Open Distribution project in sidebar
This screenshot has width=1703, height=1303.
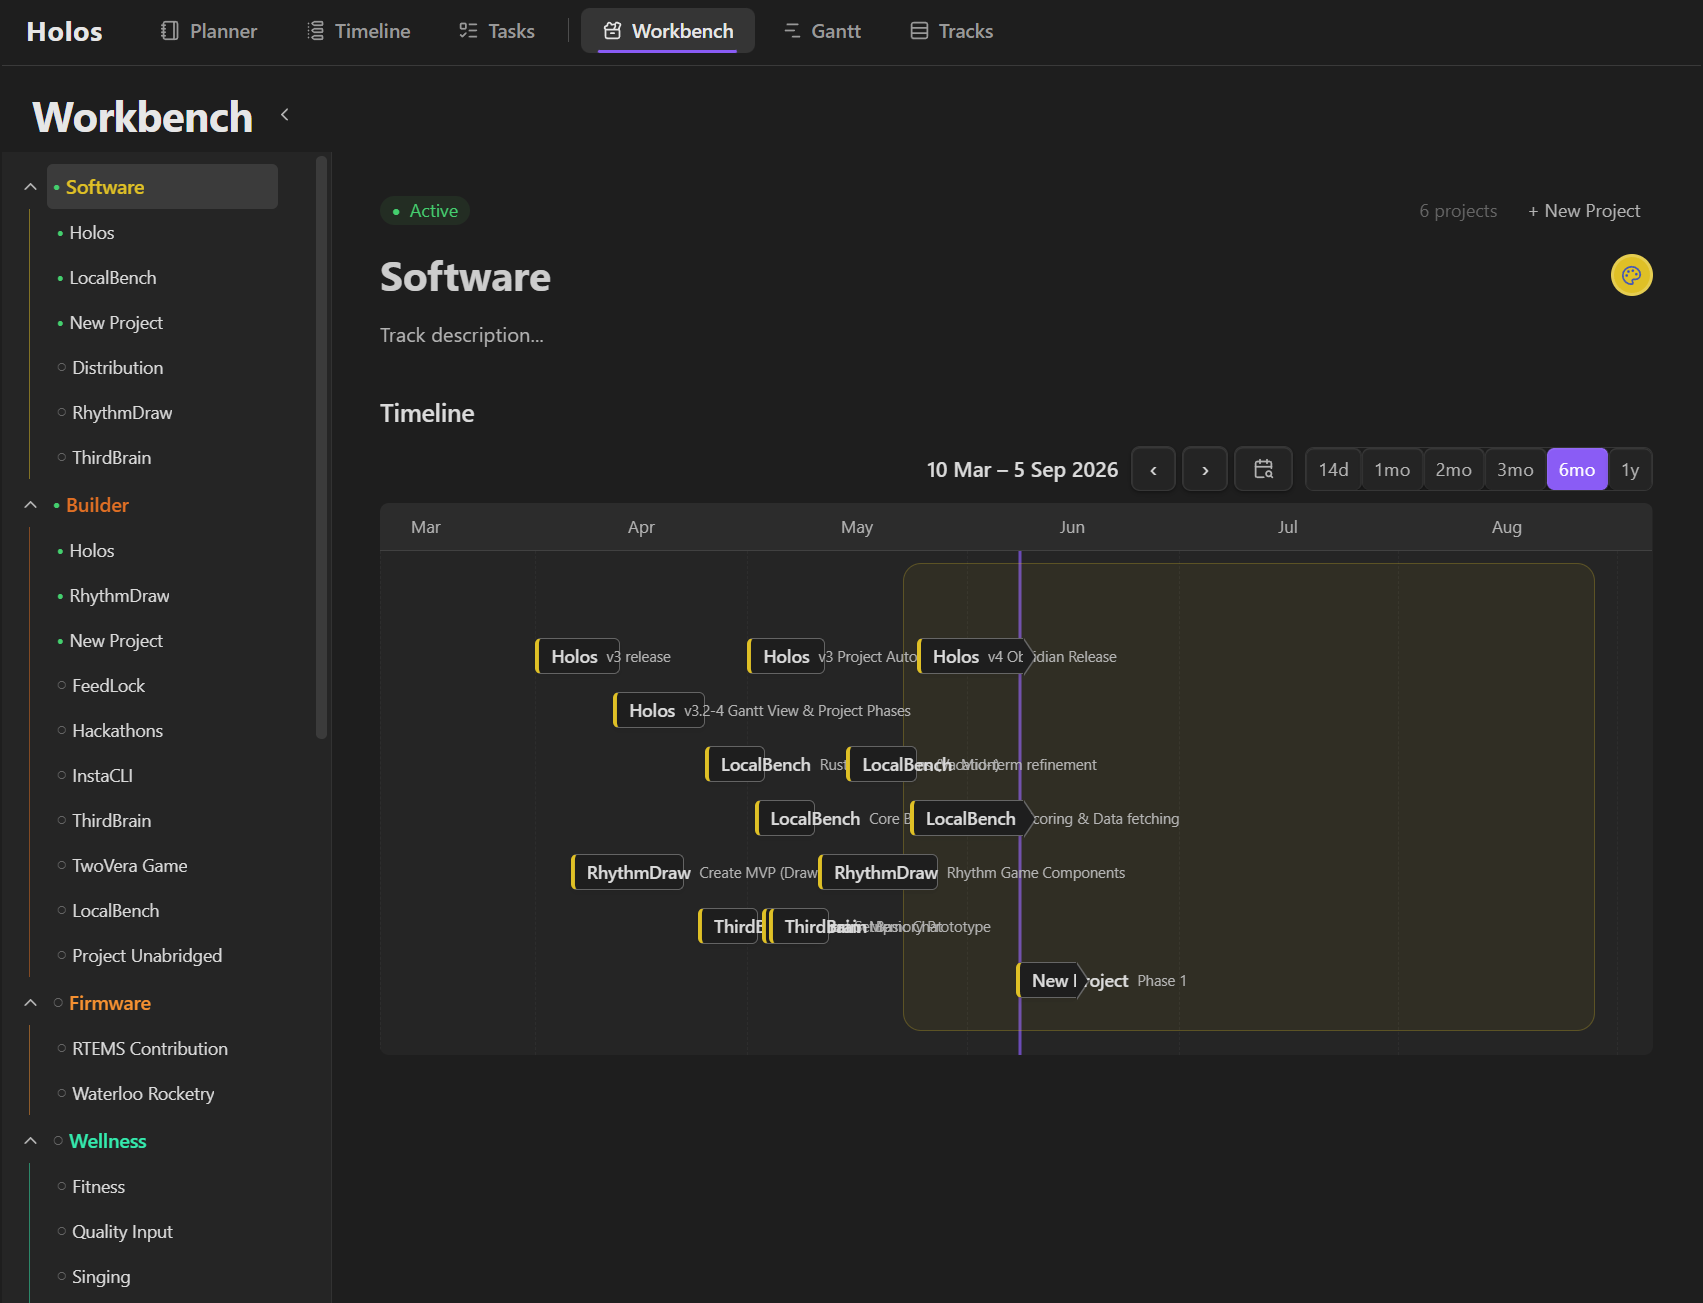[x=117, y=368]
